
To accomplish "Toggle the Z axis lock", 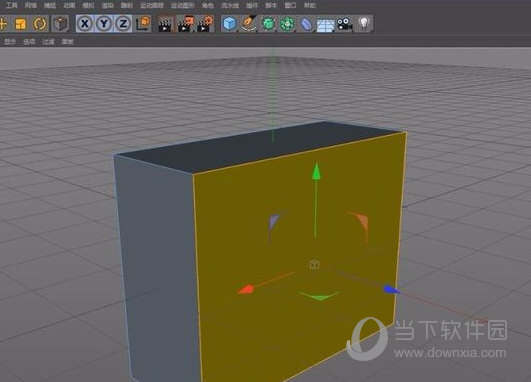I will click(123, 24).
